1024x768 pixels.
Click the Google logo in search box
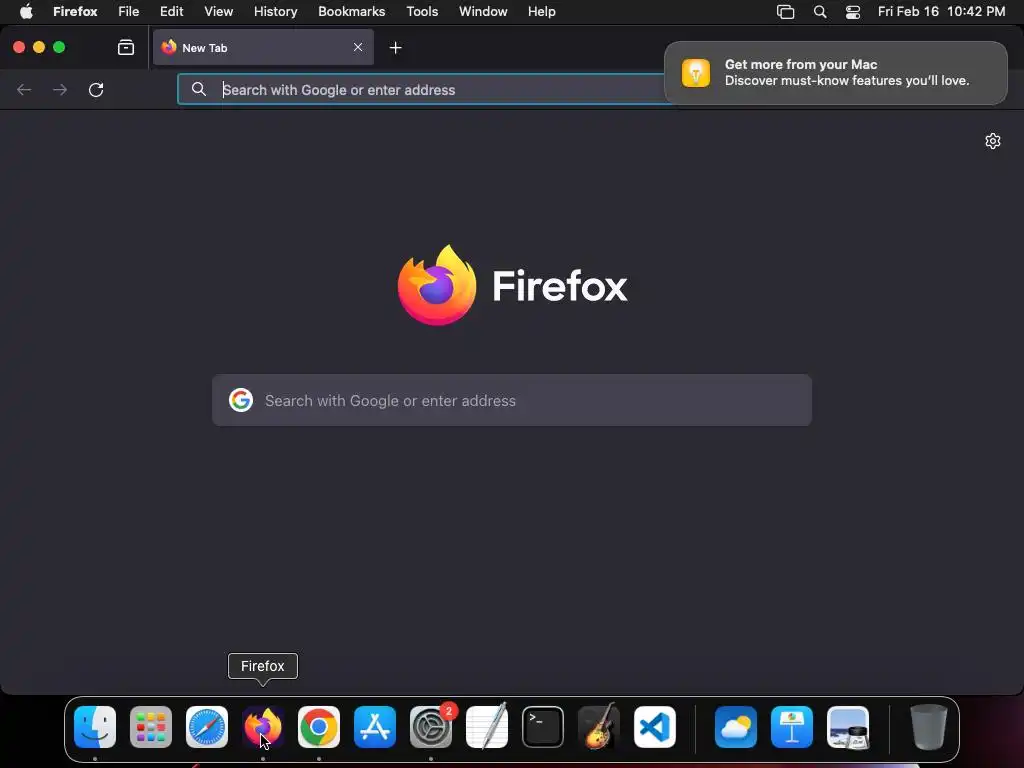[x=241, y=400]
